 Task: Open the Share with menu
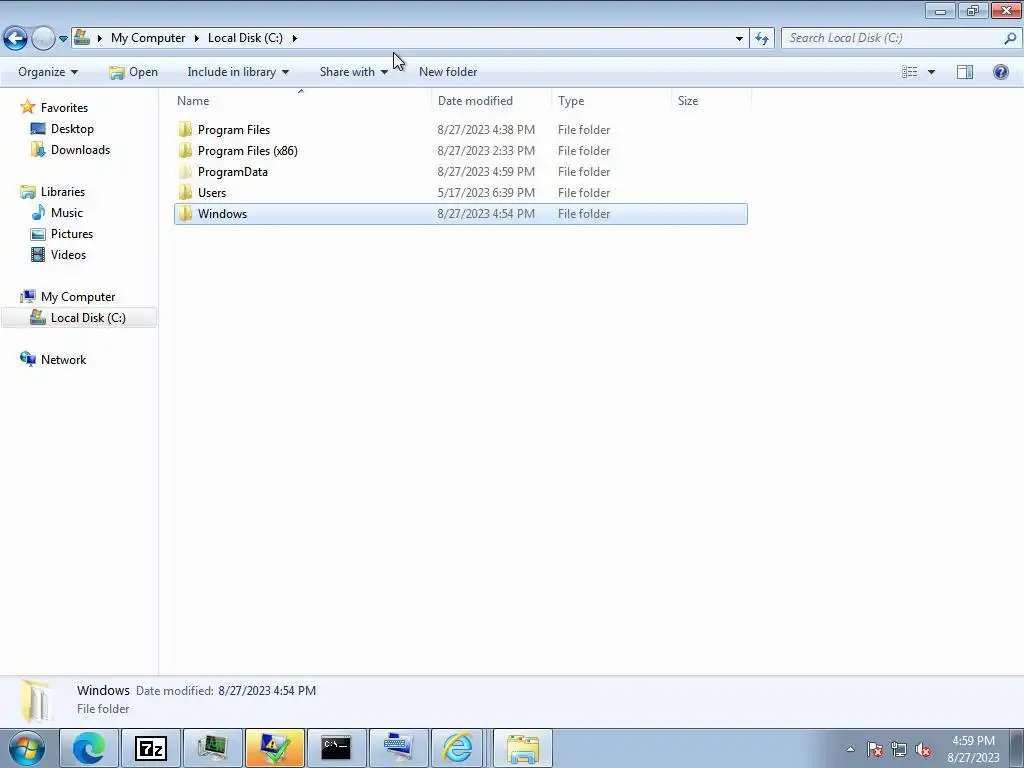click(x=353, y=72)
